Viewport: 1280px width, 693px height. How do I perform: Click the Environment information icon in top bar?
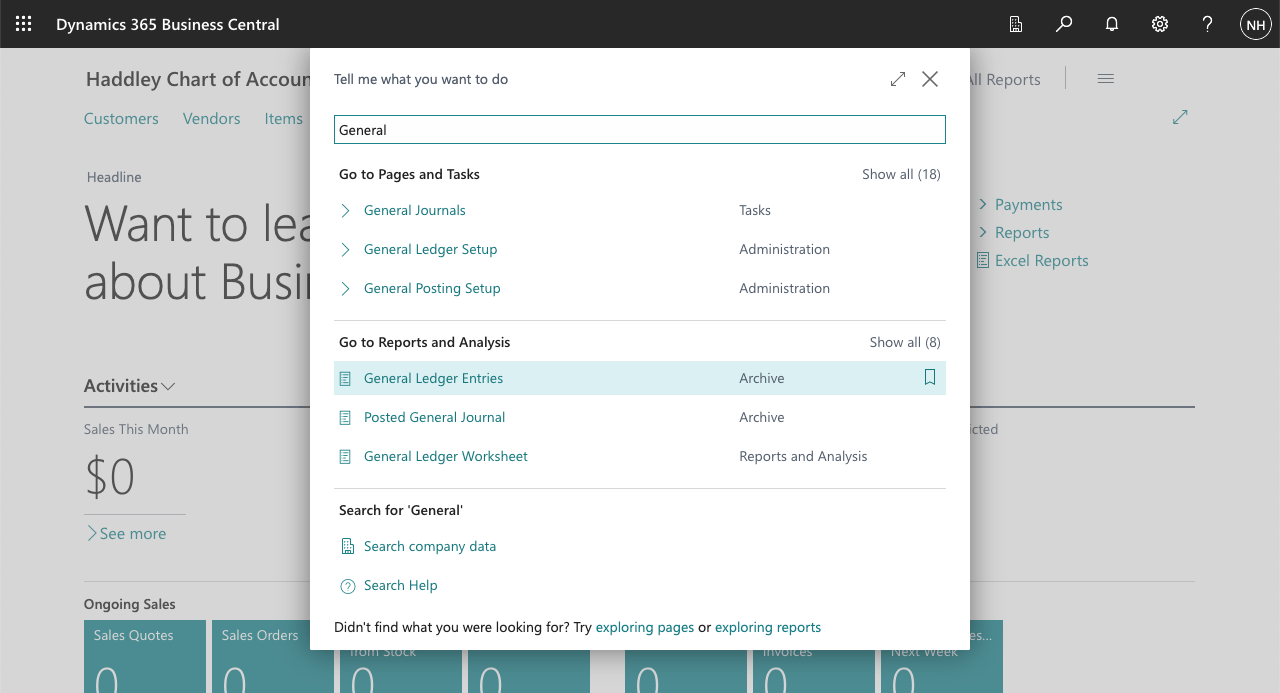pos(1016,24)
